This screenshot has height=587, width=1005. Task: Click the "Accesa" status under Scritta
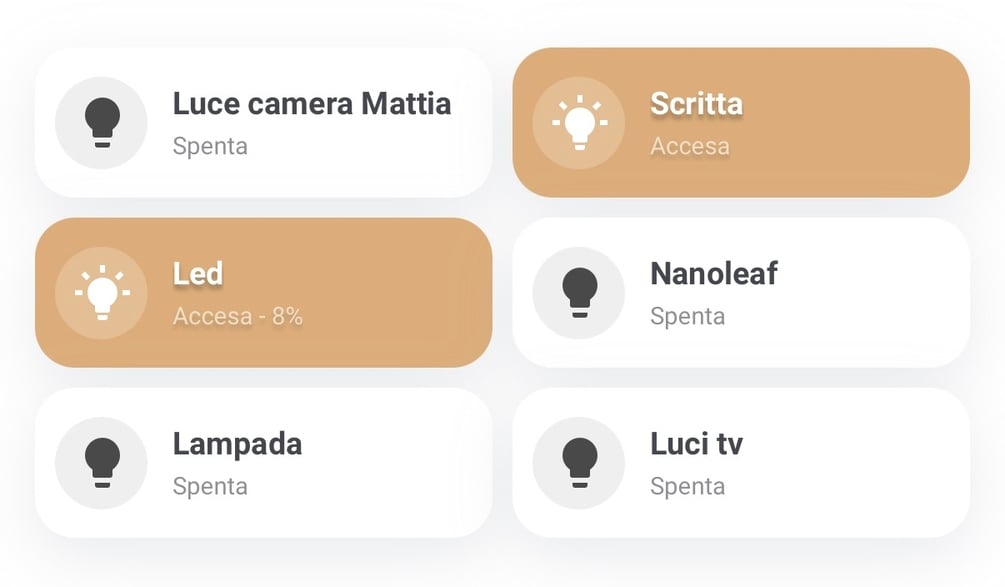(x=689, y=146)
